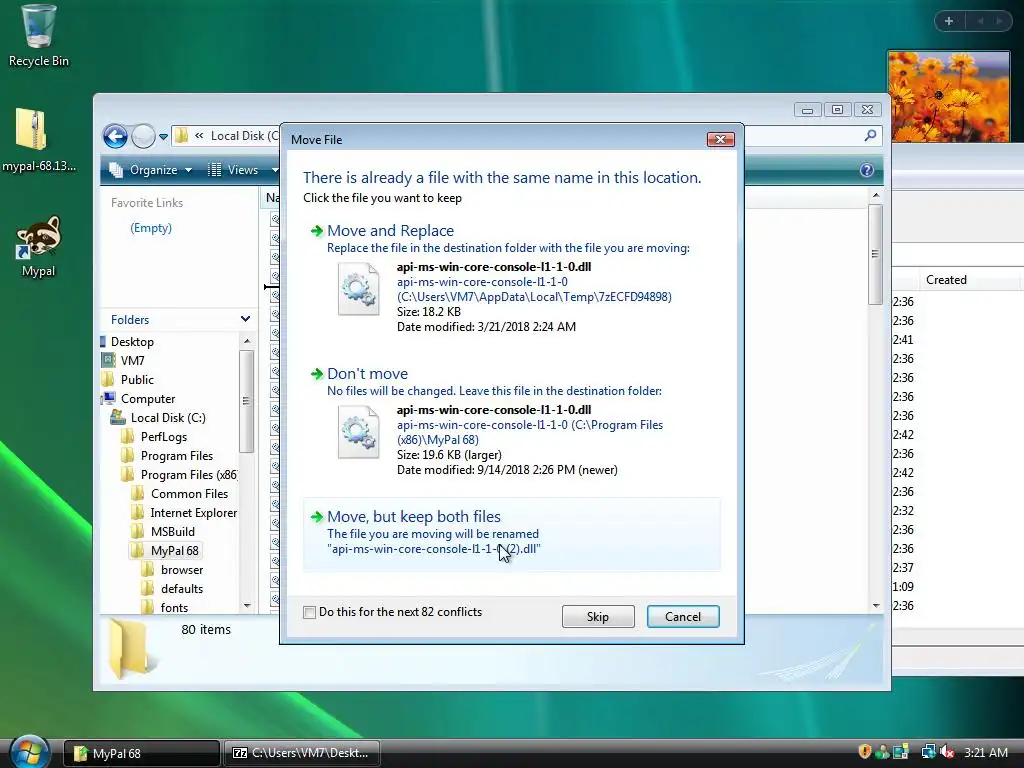Select Common Files folder in tree

tap(189, 493)
